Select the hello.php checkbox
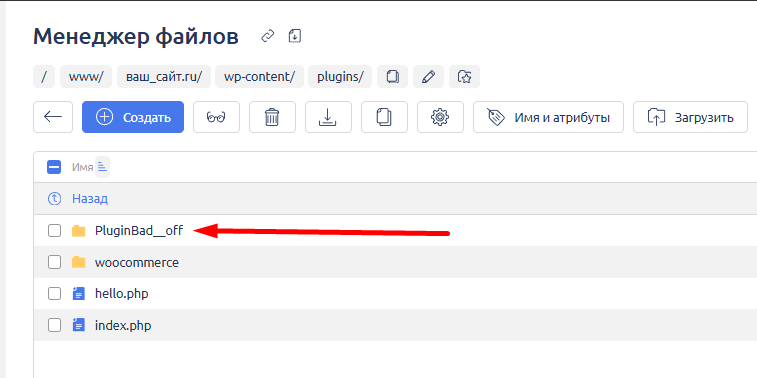The width and height of the screenshot is (757, 378). pos(55,294)
